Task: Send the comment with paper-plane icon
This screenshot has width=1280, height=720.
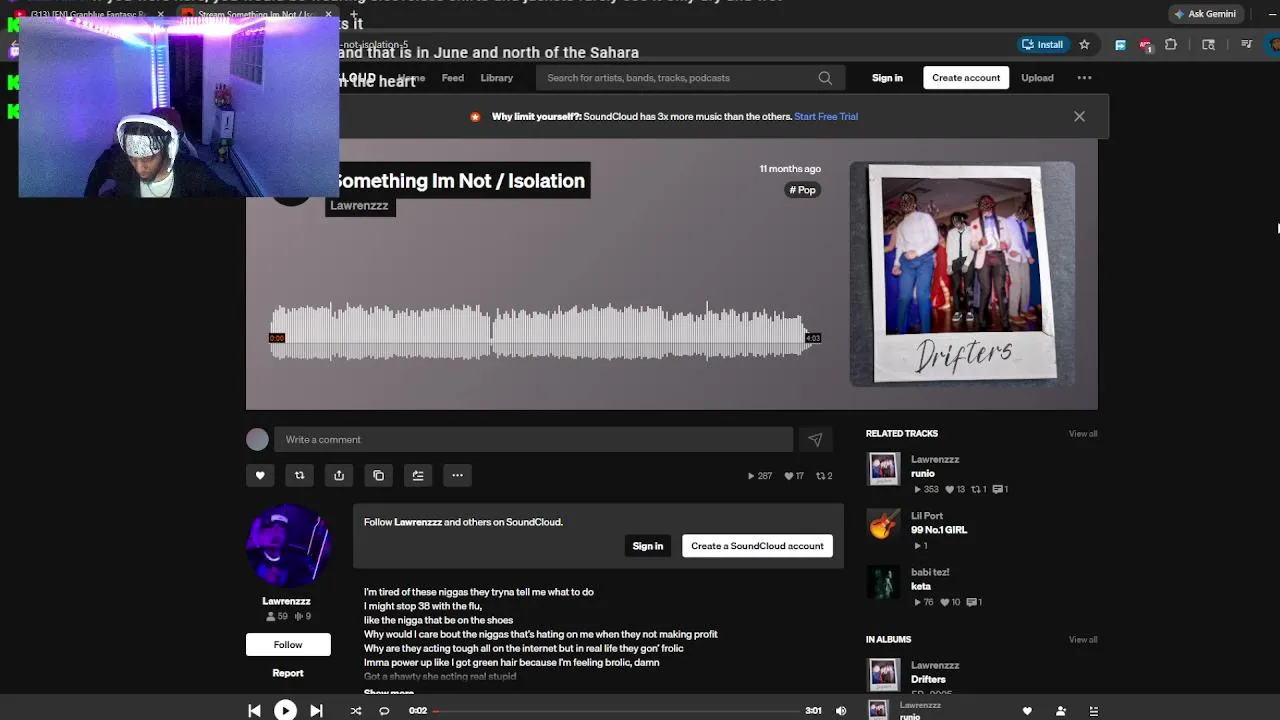Action: pyautogui.click(x=815, y=439)
